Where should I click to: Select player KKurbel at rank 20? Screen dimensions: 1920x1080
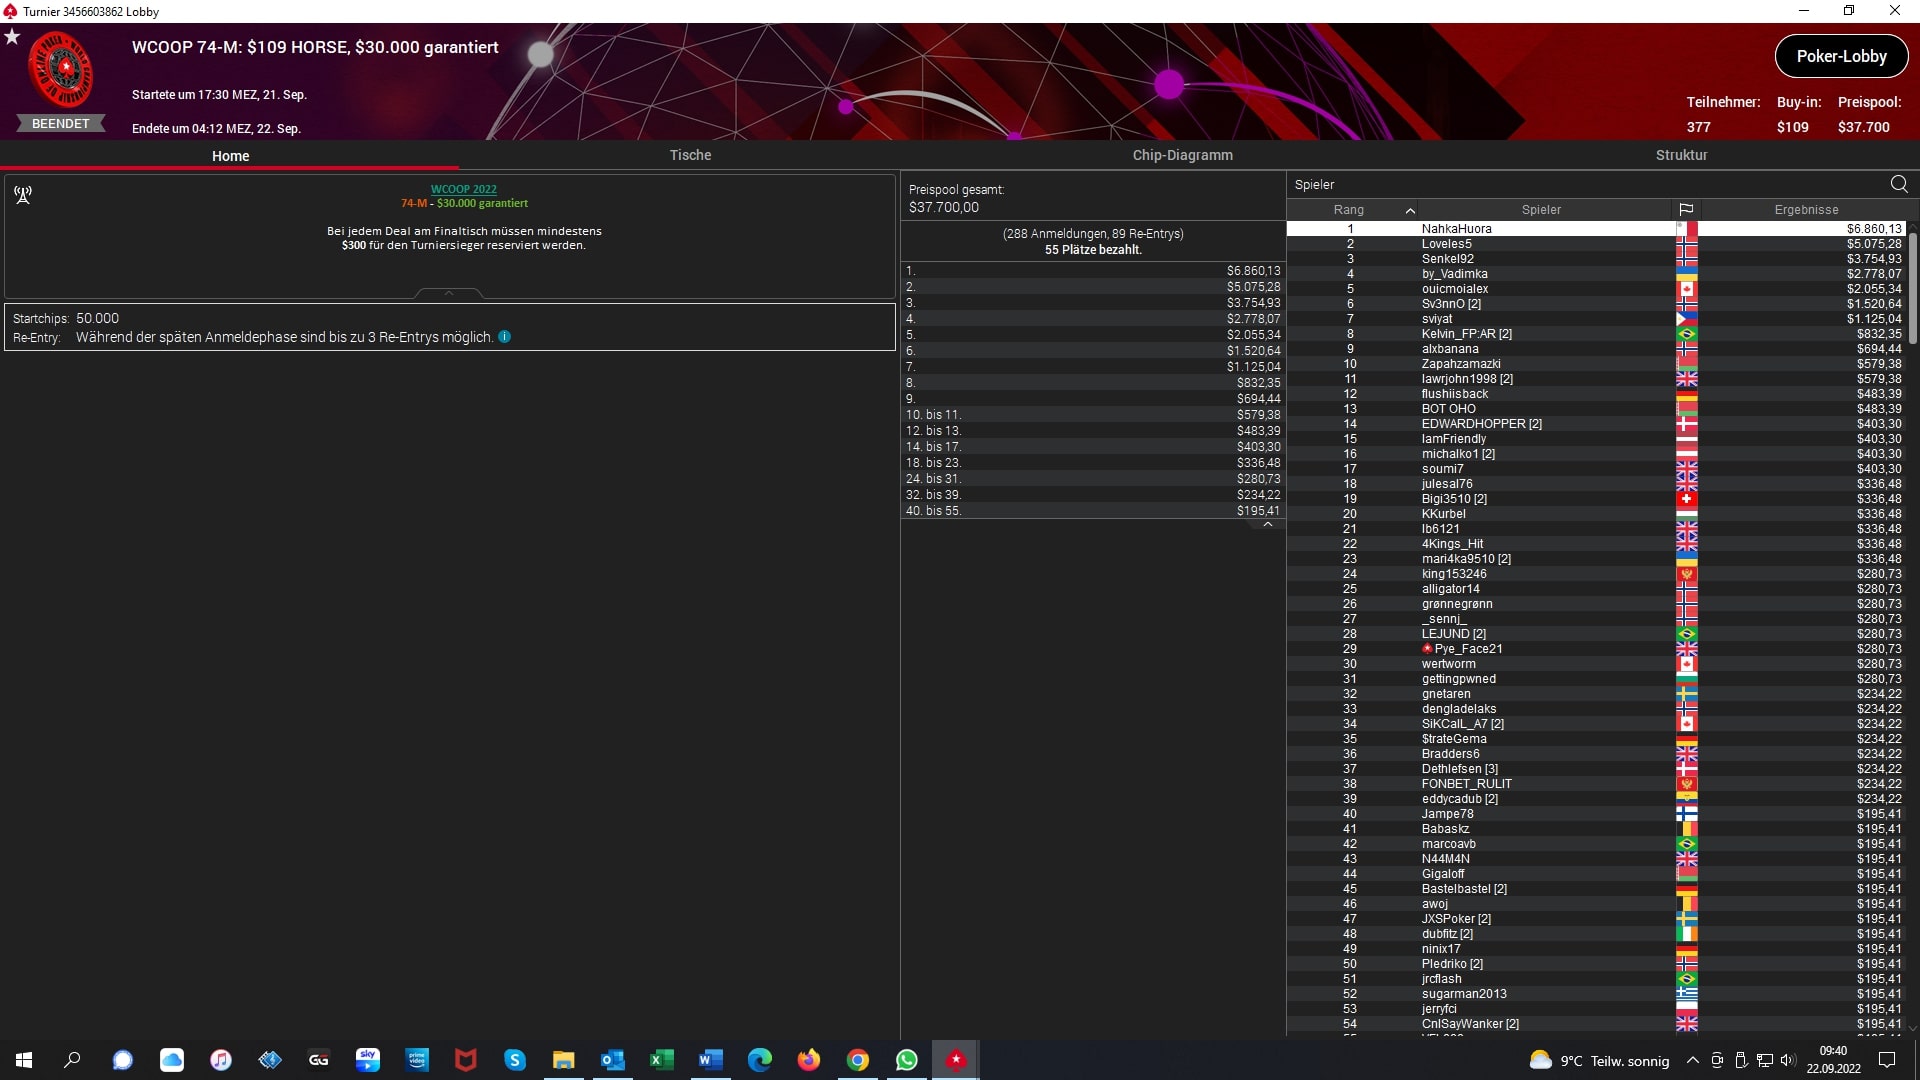[x=1596, y=514]
